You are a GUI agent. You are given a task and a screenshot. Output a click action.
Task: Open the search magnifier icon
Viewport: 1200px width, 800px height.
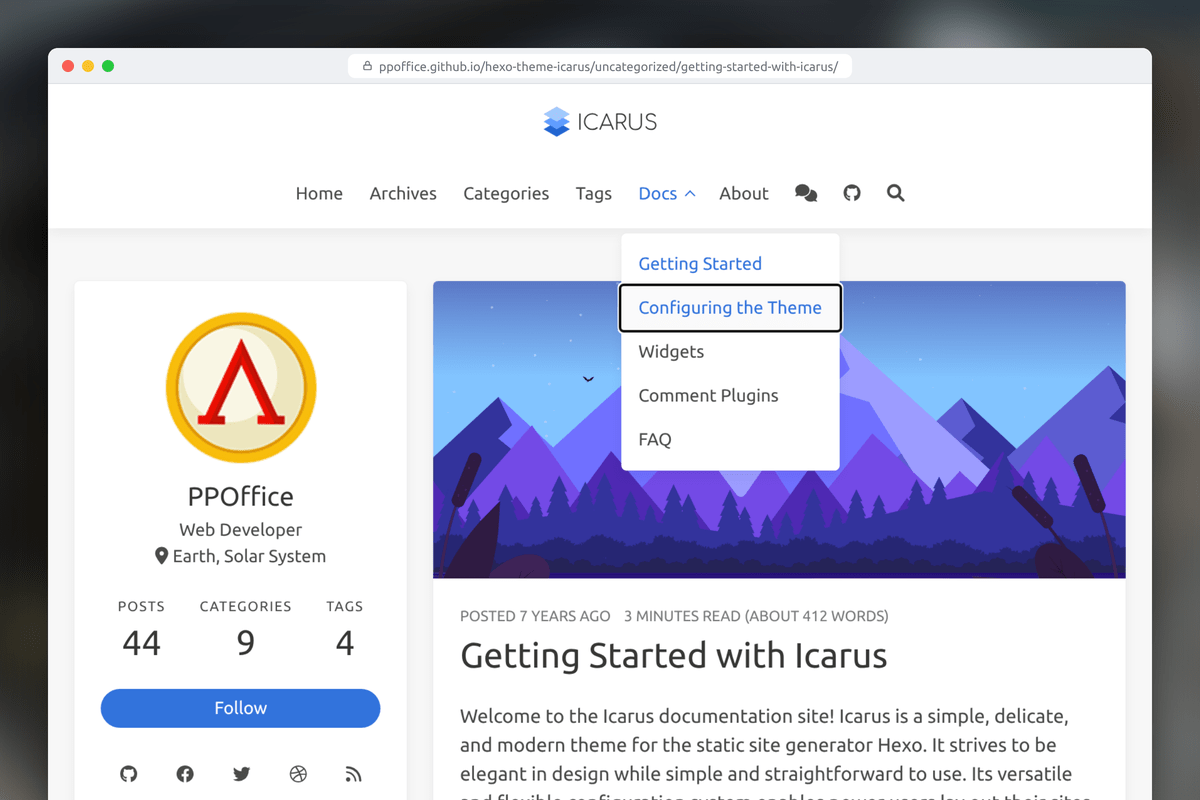[896, 193]
